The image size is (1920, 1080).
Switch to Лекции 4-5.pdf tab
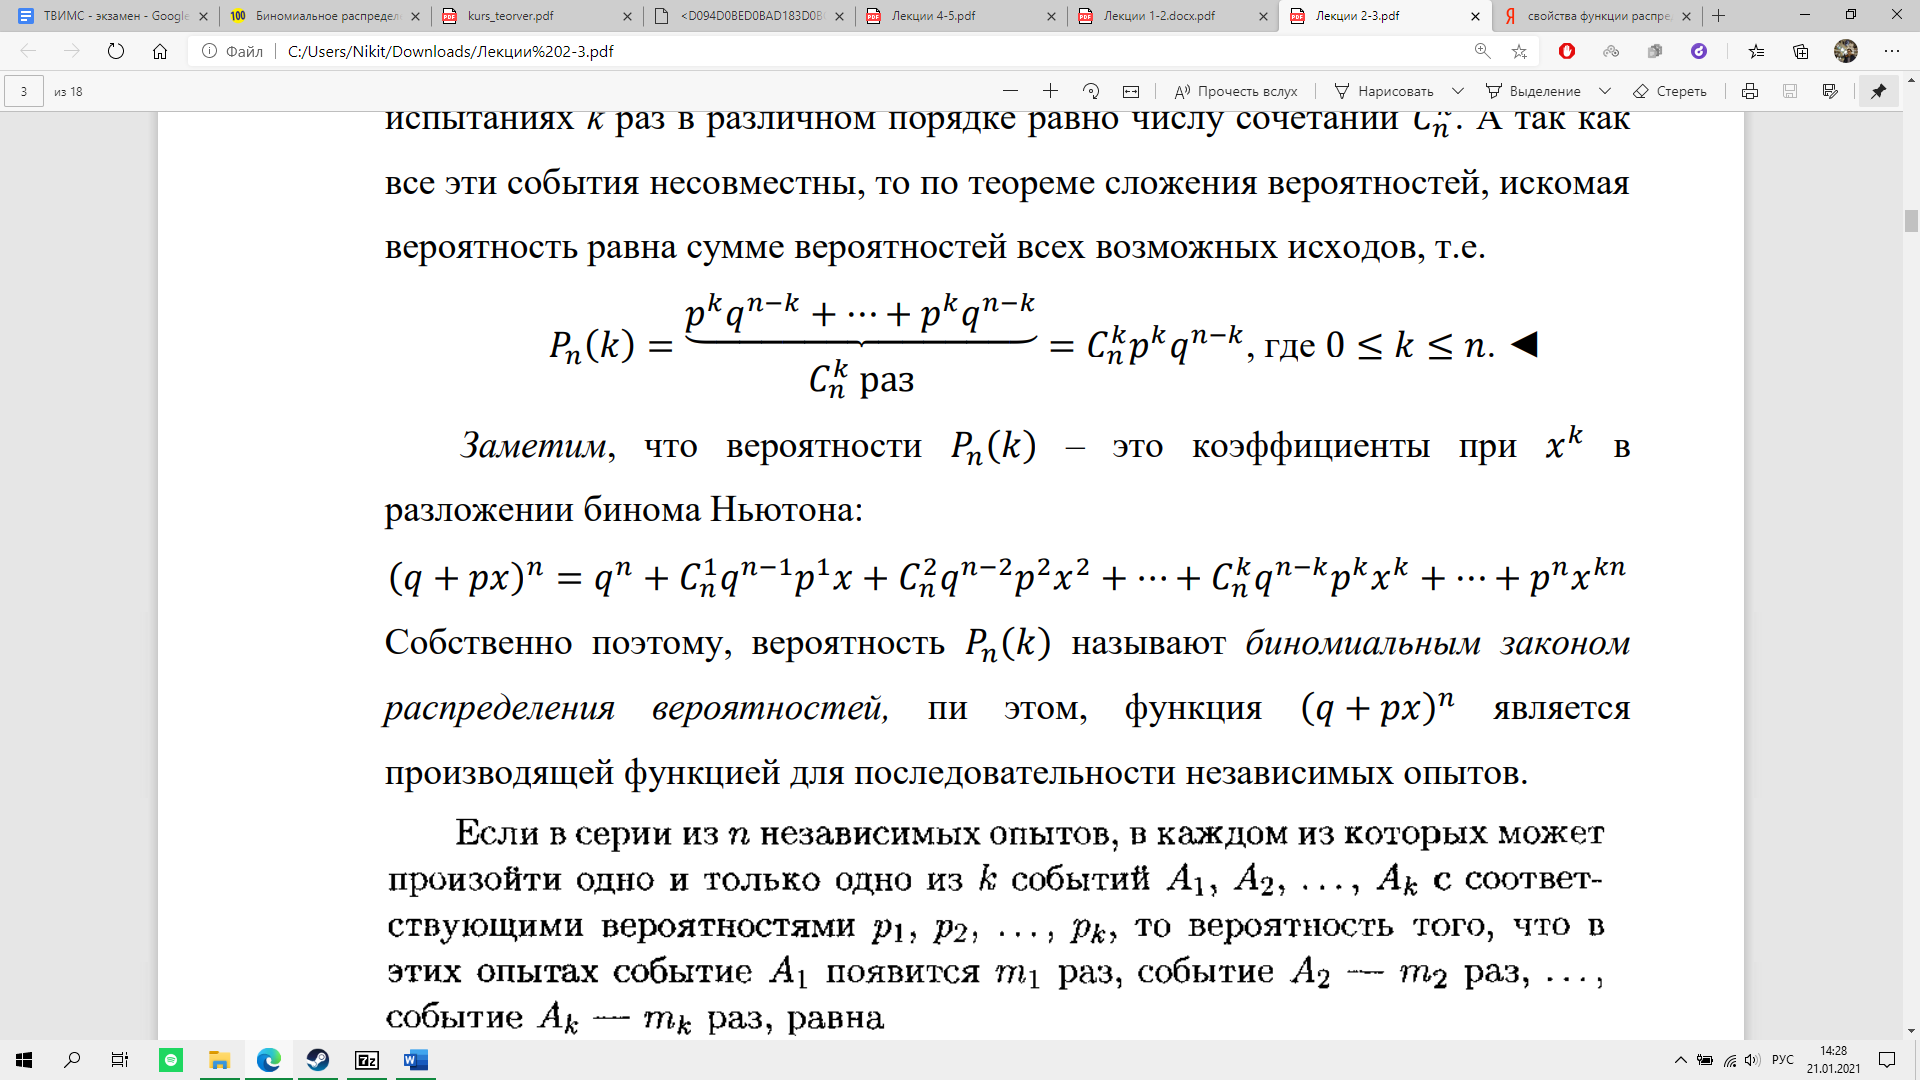961,16
